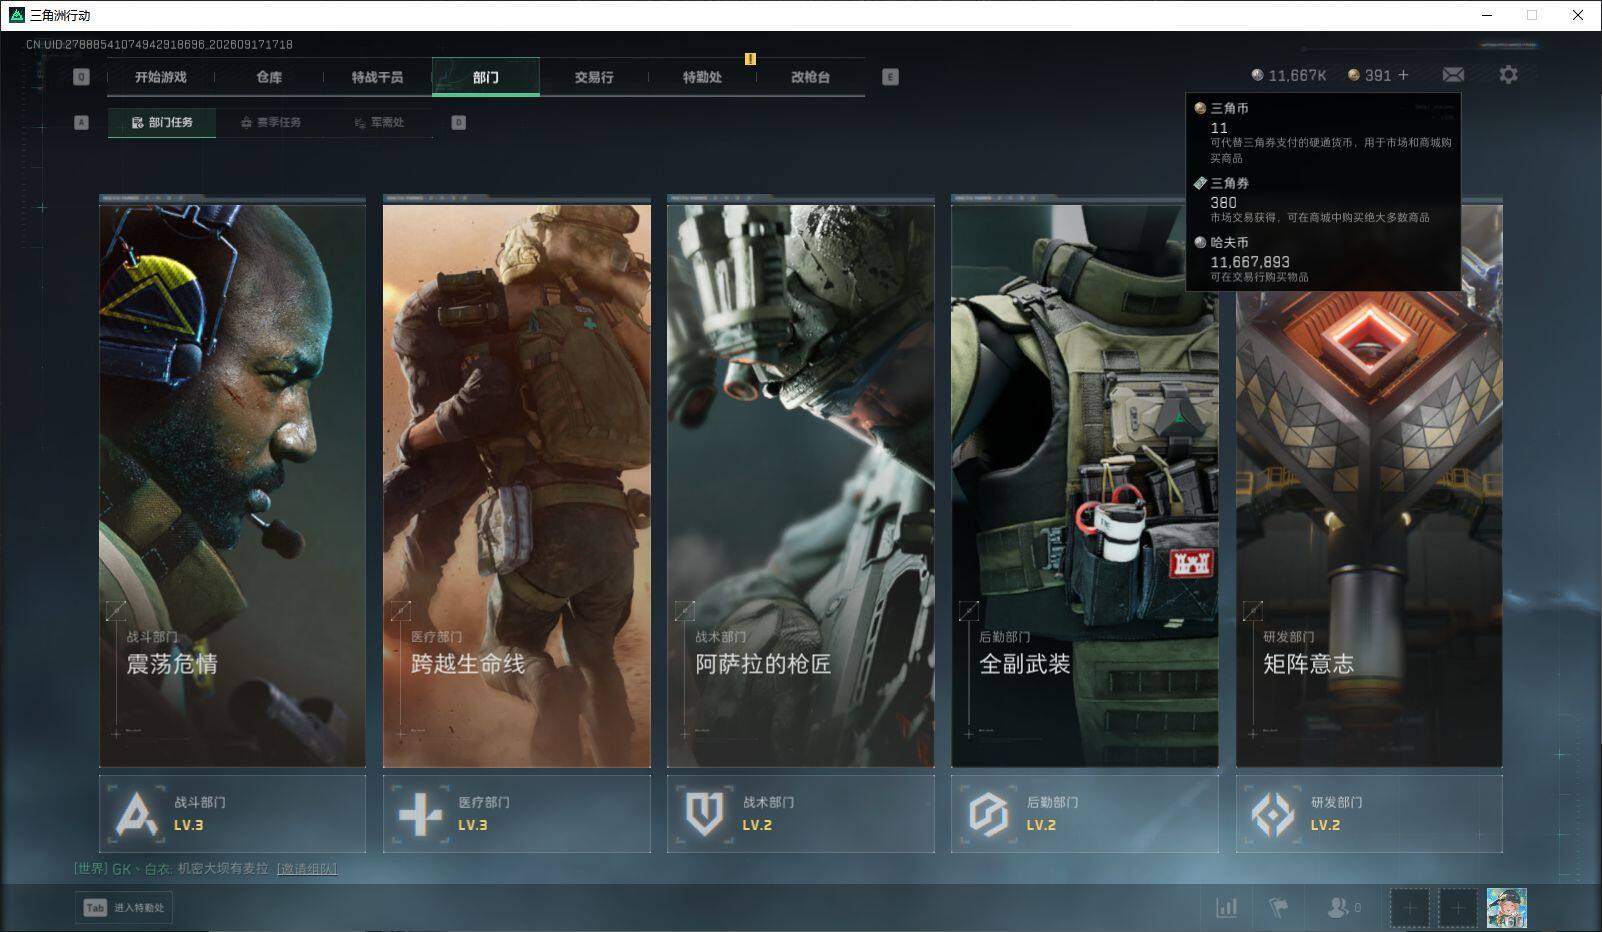The width and height of the screenshot is (1602, 932).
Task: Open the 交易行 tab
Action: [594, 77]
